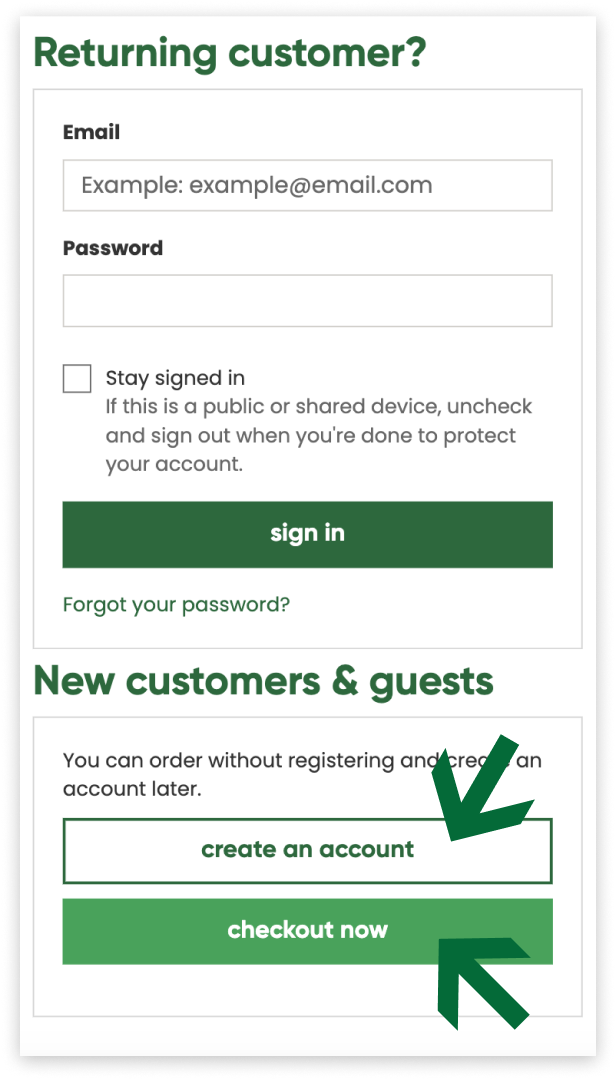Click the bold Email field label
616x1080 pixels.
(x=91, y=132)
